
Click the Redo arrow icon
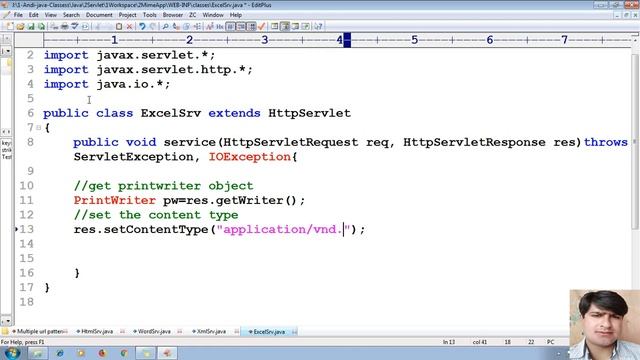tap(153, 27)
